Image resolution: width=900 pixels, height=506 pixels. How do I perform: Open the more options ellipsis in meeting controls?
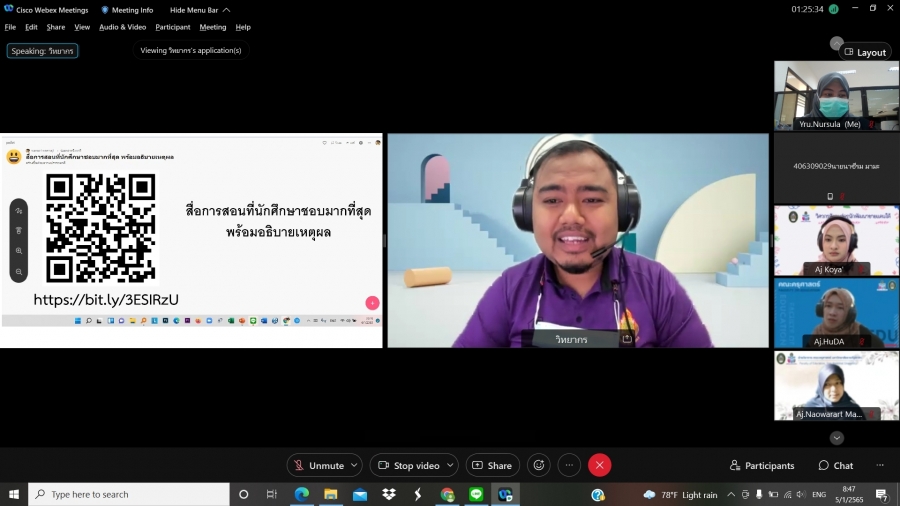coord(569,465)
